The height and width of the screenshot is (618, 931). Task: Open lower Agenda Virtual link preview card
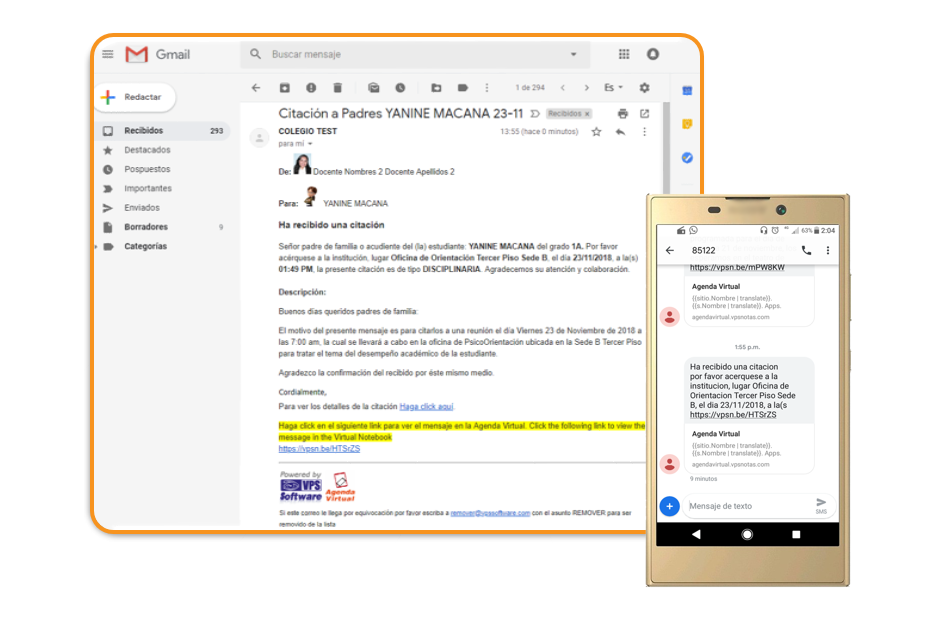tap(749, 449)
